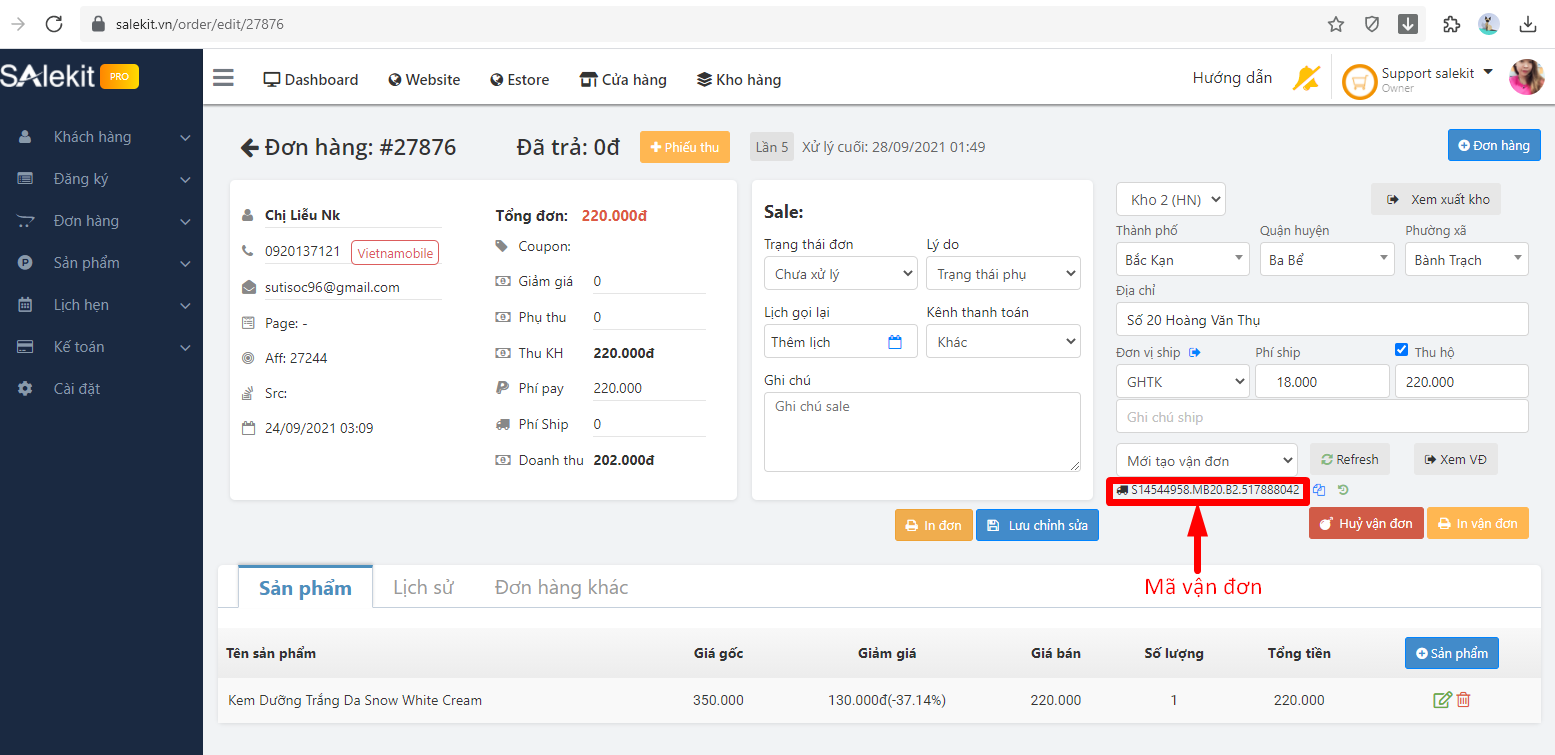Click the back arrow next to Đơn hàng #27876
The width and height of the screenshot is (1555, 755).
[x=249, y=148]
